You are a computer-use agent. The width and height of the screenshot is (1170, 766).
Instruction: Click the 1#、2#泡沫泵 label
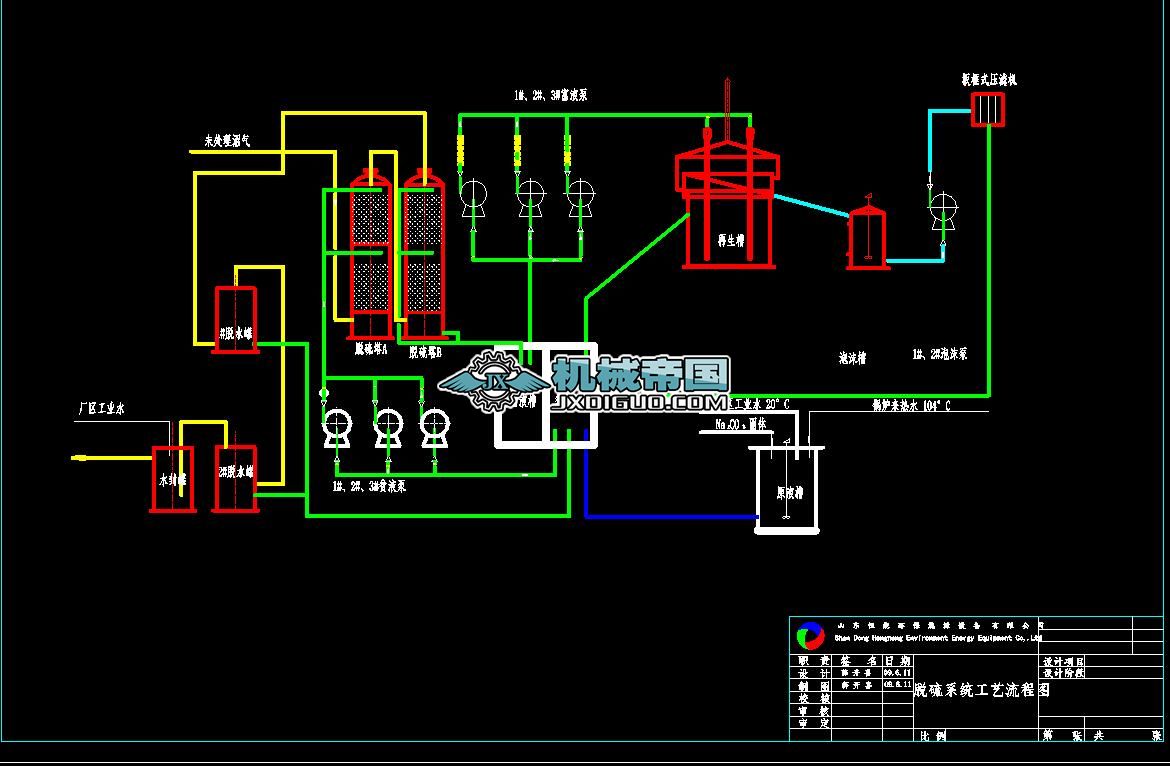939,354
